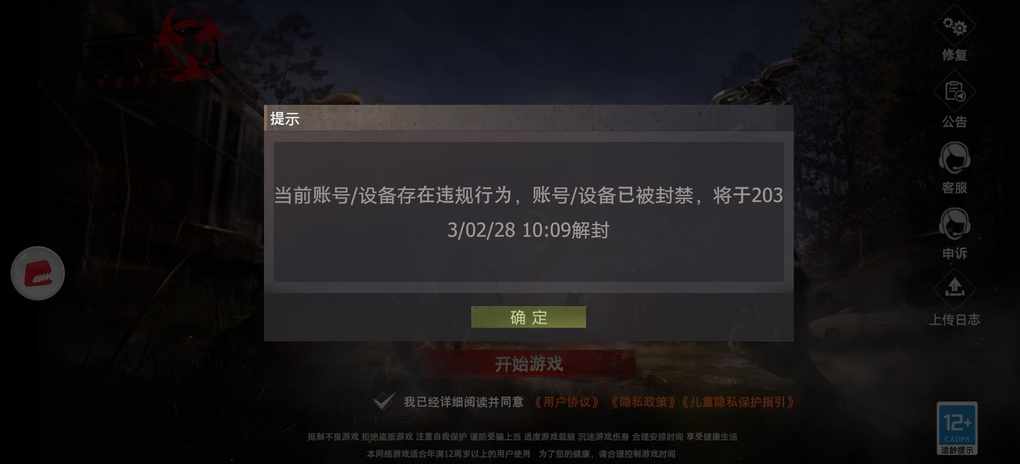The height and width of the screenshot is (464, 1020).
Task: Click the 上传日志 label text
Action: (x=954, y=320)
